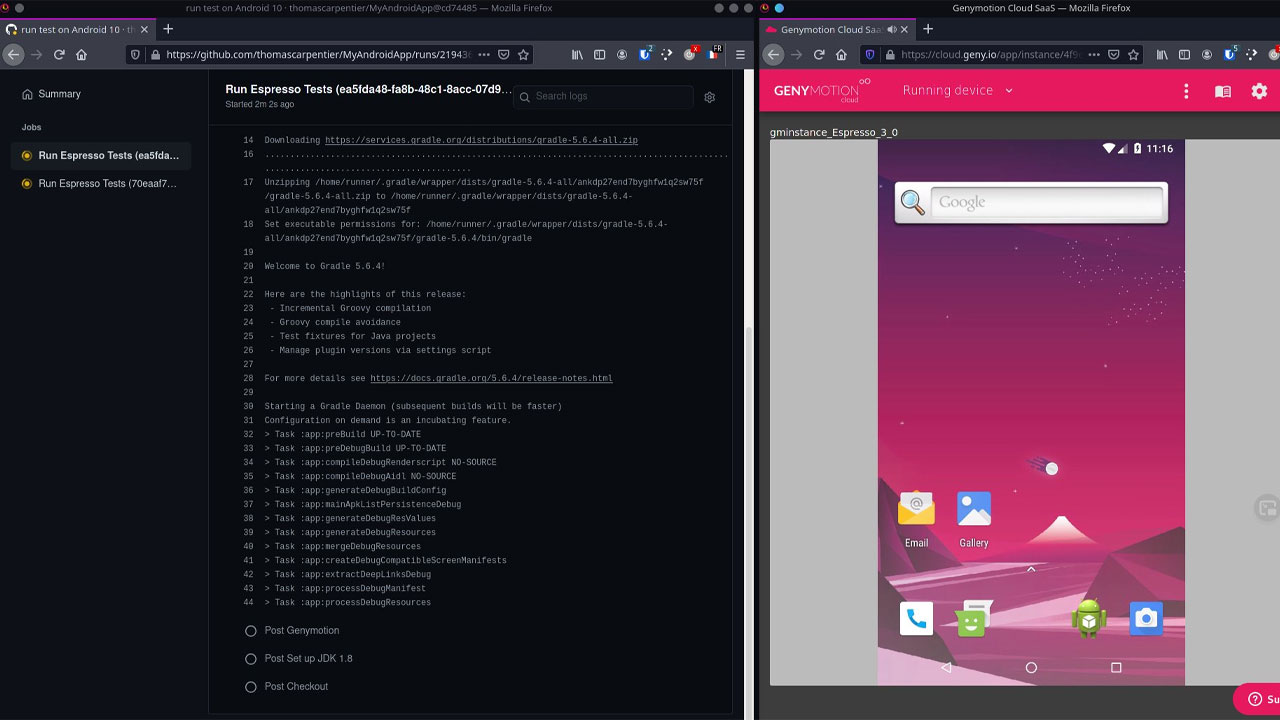
Task: Open the Gallery app on the Android screen
Action: 974,510
